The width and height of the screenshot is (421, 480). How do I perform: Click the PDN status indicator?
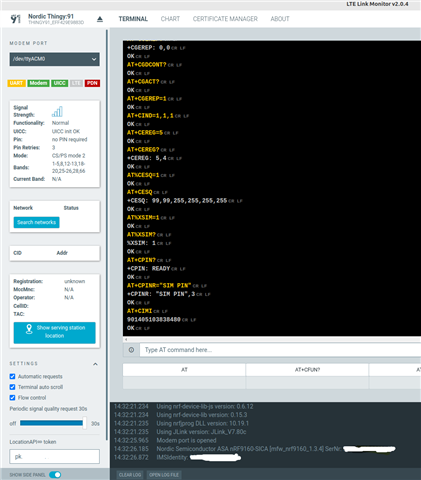coord(92,83)
